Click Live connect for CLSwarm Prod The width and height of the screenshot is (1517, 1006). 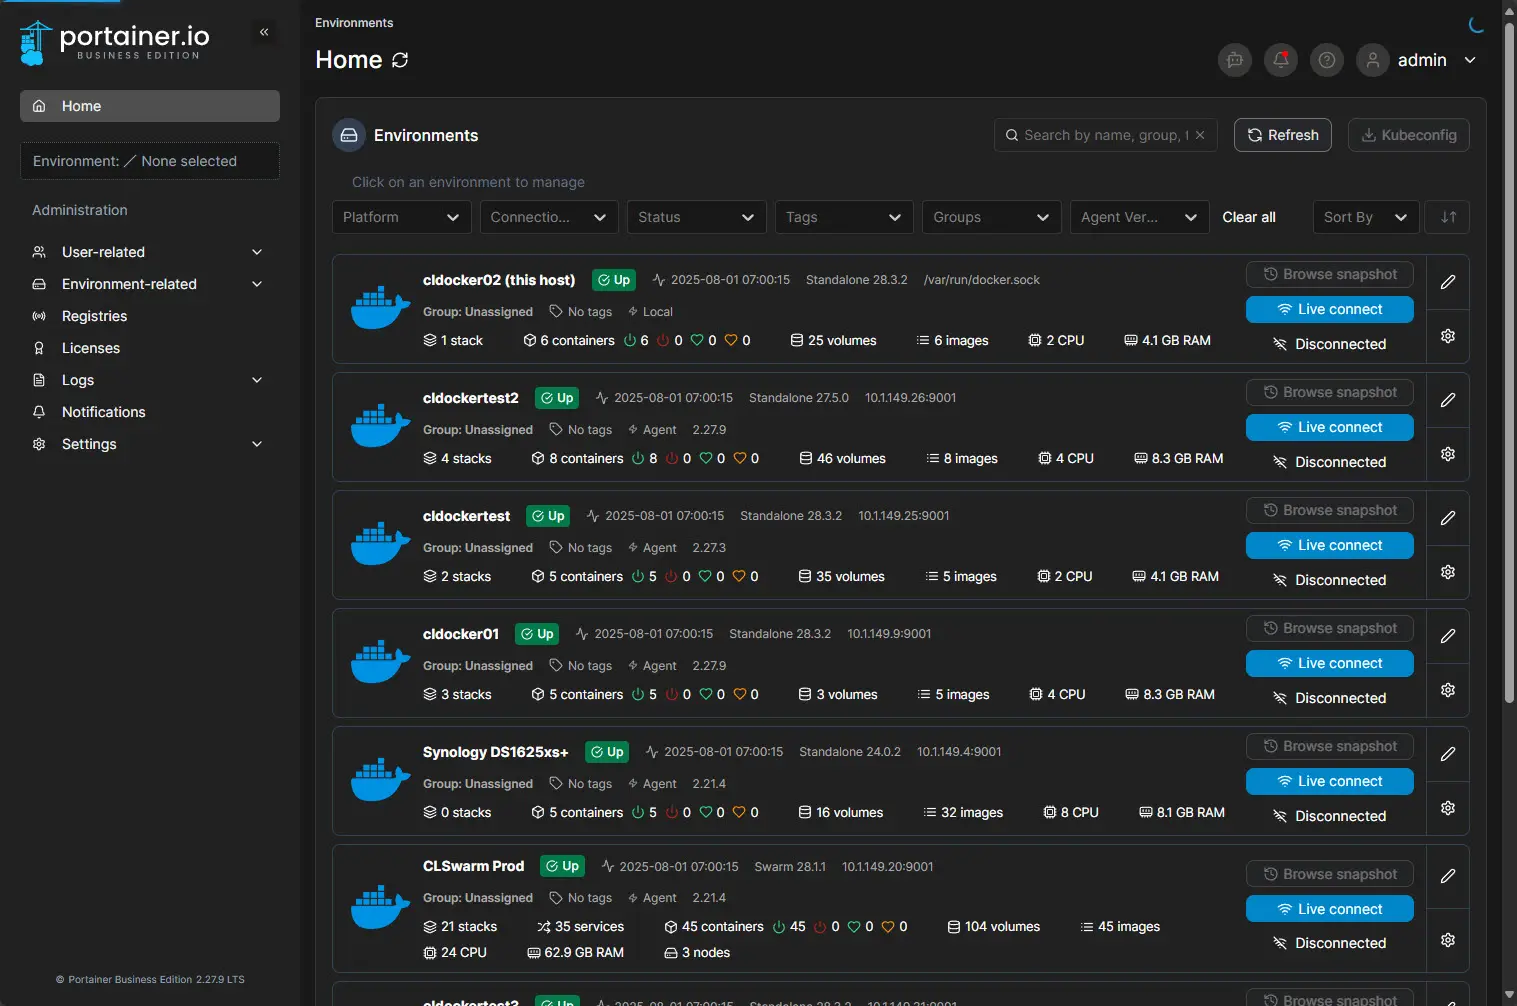click(x=1330, y=909)
